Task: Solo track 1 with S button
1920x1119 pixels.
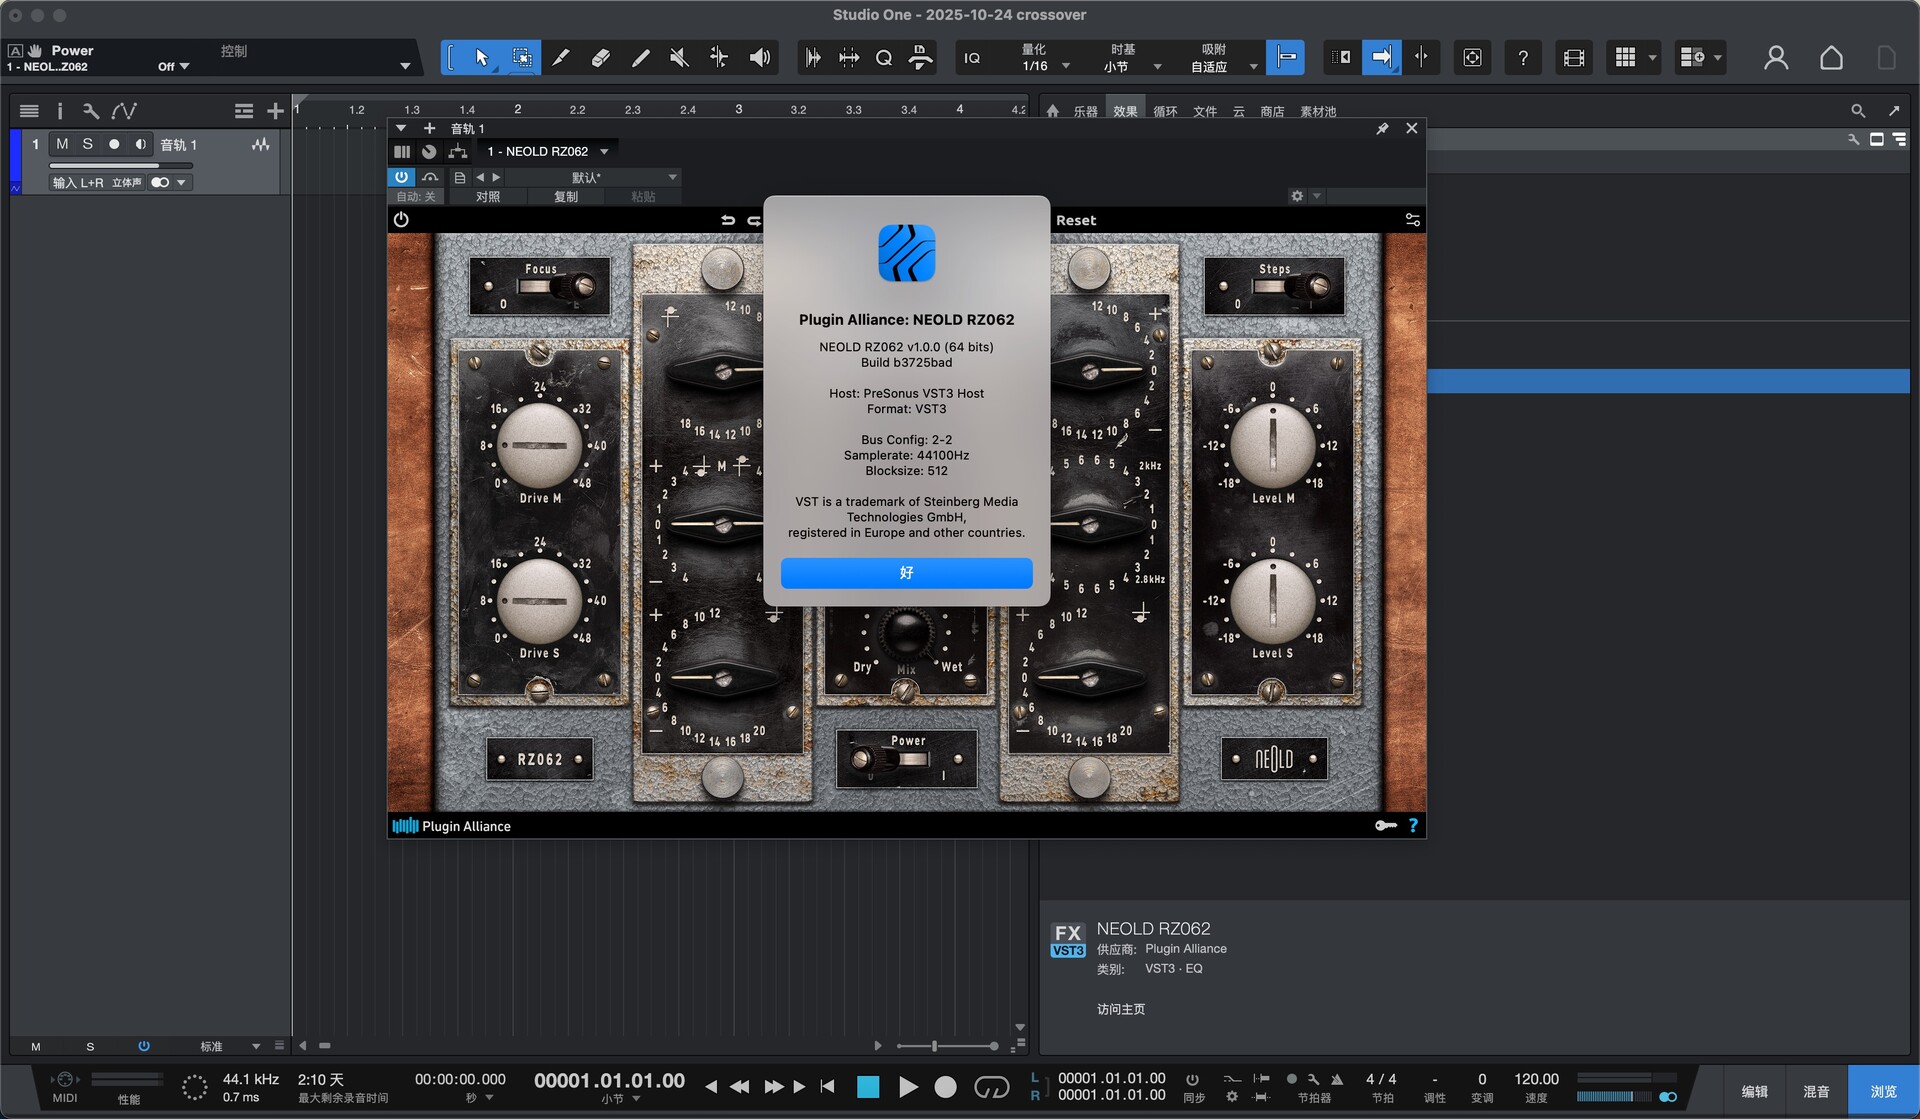Action: pos(88,144)
